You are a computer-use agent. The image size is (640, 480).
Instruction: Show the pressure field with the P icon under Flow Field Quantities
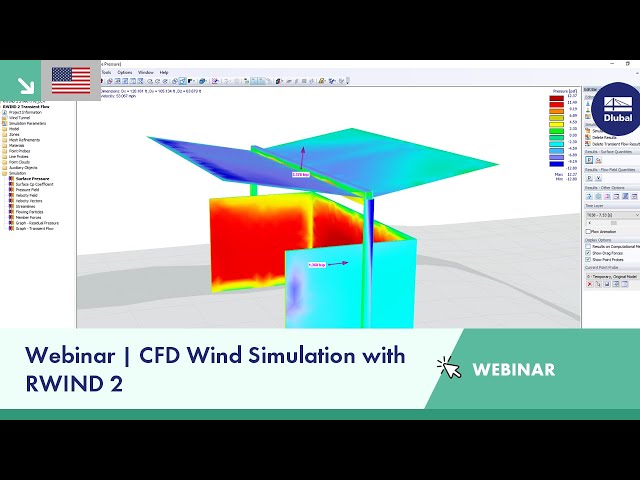589,178
